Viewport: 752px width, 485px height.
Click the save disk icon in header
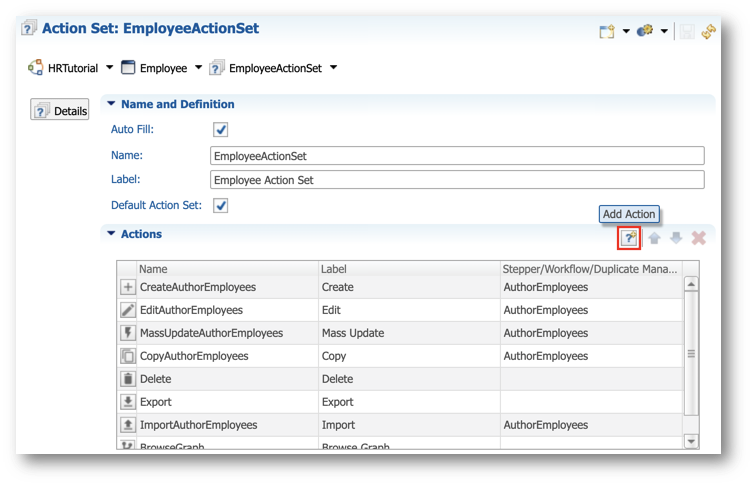pos(687,32)
